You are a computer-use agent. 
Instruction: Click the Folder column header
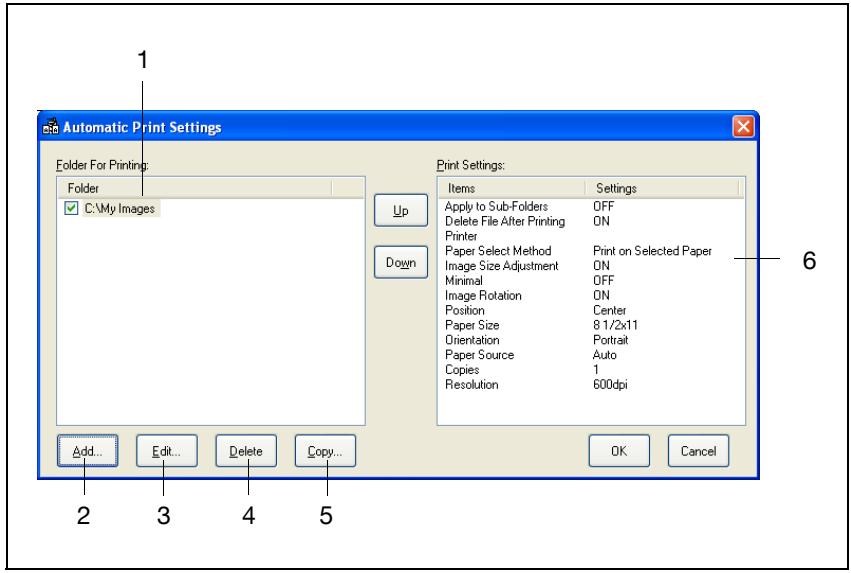click(x=194, y=188)
